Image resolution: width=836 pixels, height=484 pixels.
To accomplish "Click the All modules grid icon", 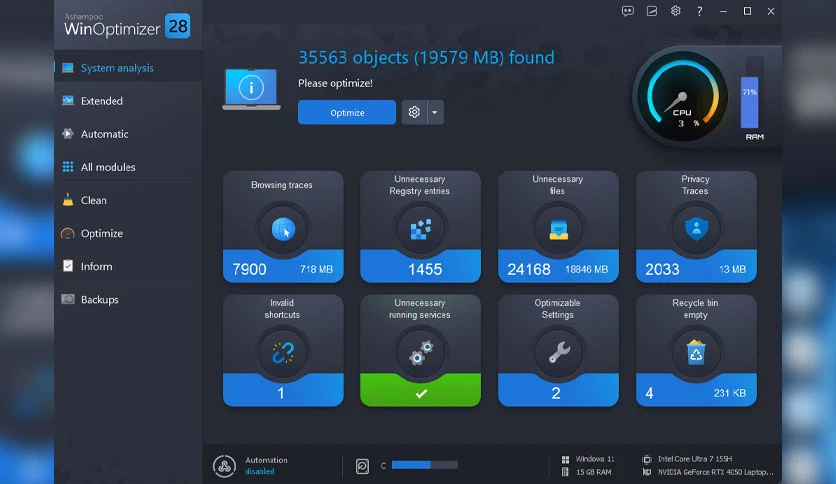I will click(x=68, y=167).
